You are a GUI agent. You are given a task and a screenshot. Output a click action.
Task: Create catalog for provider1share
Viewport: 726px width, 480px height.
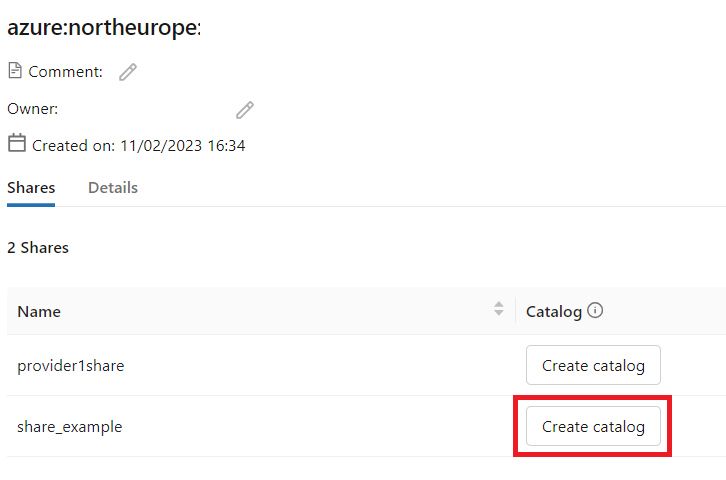point(593,365)
